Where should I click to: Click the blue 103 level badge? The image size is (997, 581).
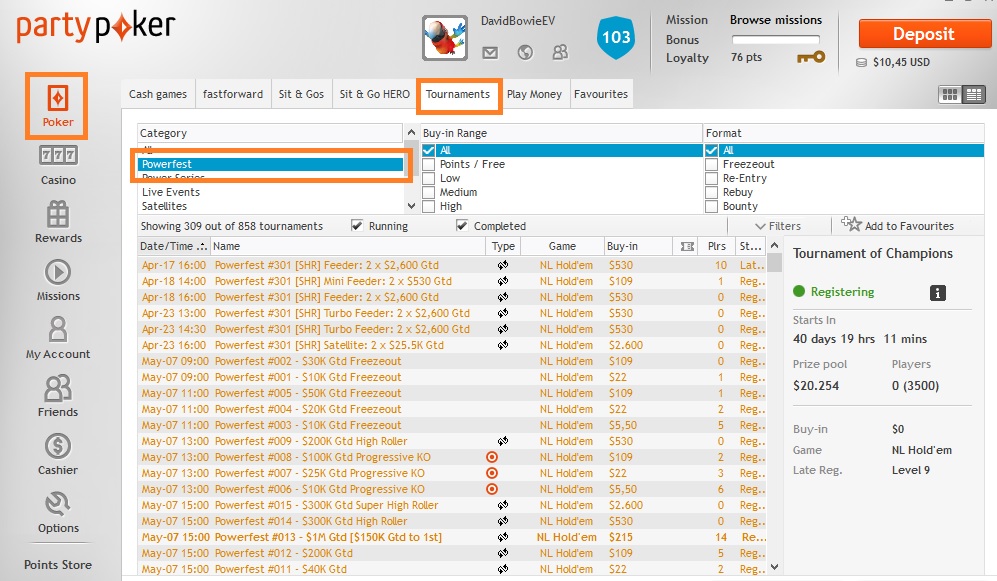click(616, 38)
